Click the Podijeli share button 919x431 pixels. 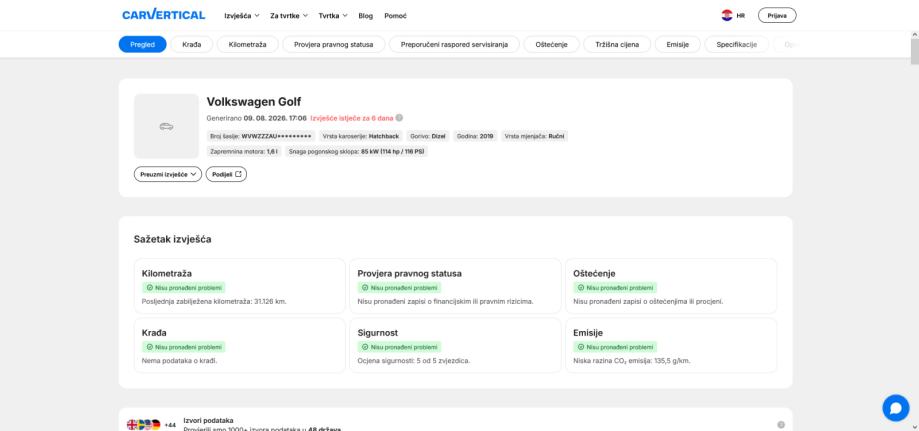coord(226,174)
